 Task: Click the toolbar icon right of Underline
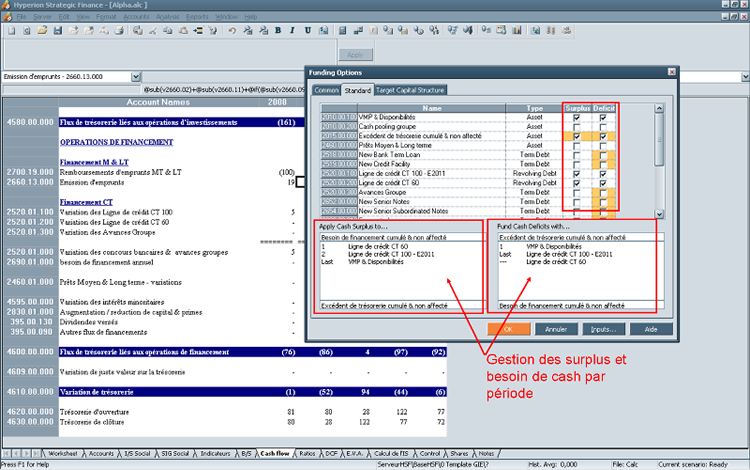[x=323, y=31]
